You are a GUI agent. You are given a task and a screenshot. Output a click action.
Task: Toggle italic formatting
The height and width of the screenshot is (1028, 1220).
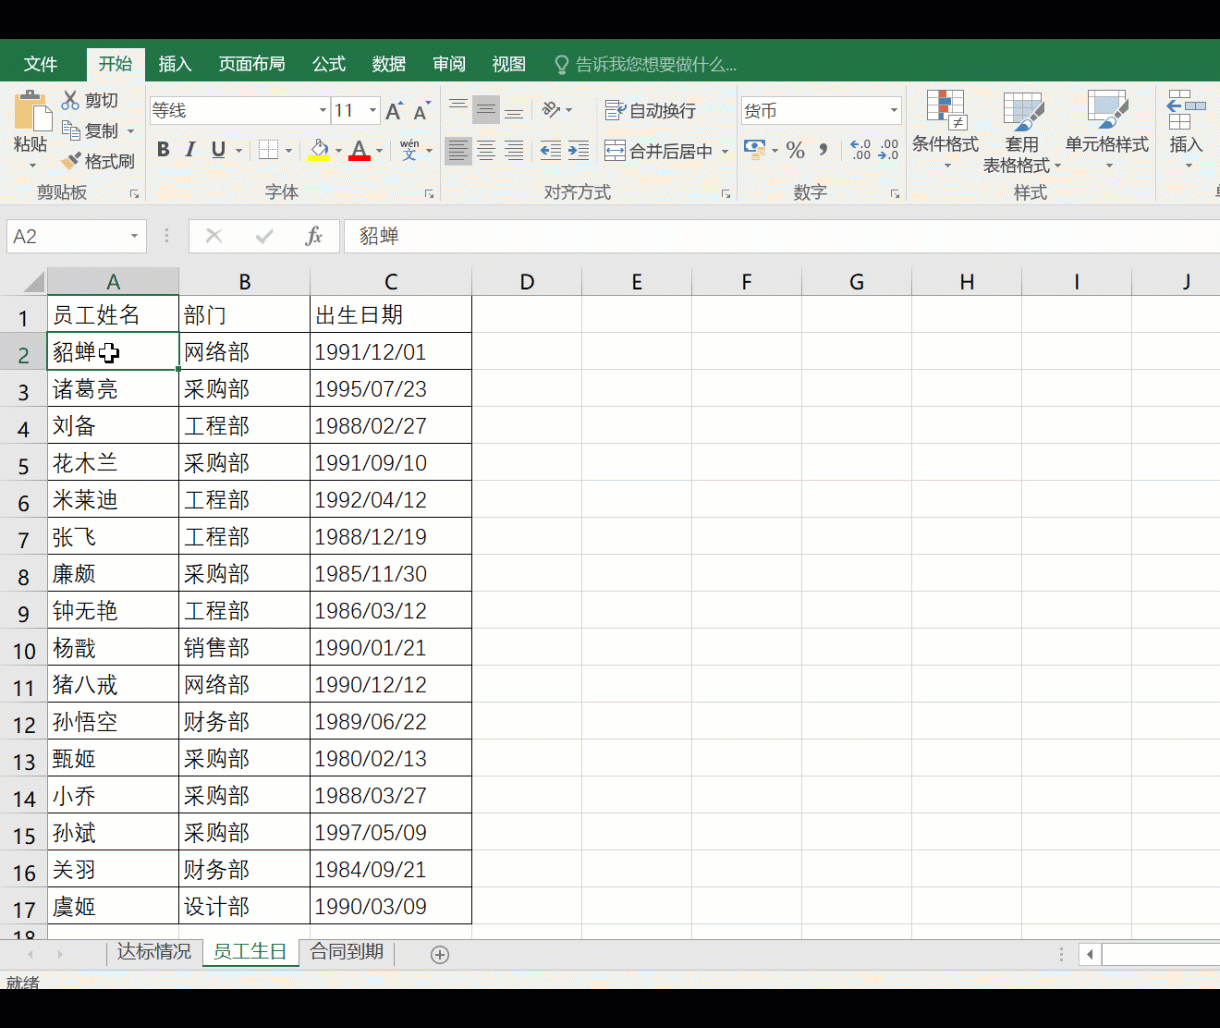click(x=190, y=150)
